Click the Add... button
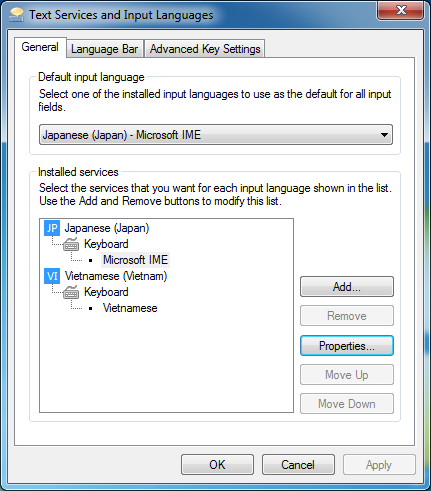 [347, 287]
